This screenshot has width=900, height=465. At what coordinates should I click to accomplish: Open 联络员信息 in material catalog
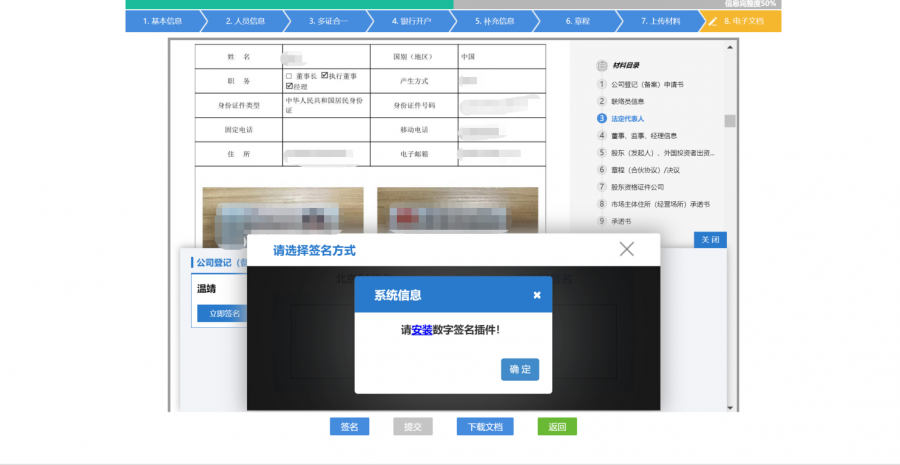(627, 102)
